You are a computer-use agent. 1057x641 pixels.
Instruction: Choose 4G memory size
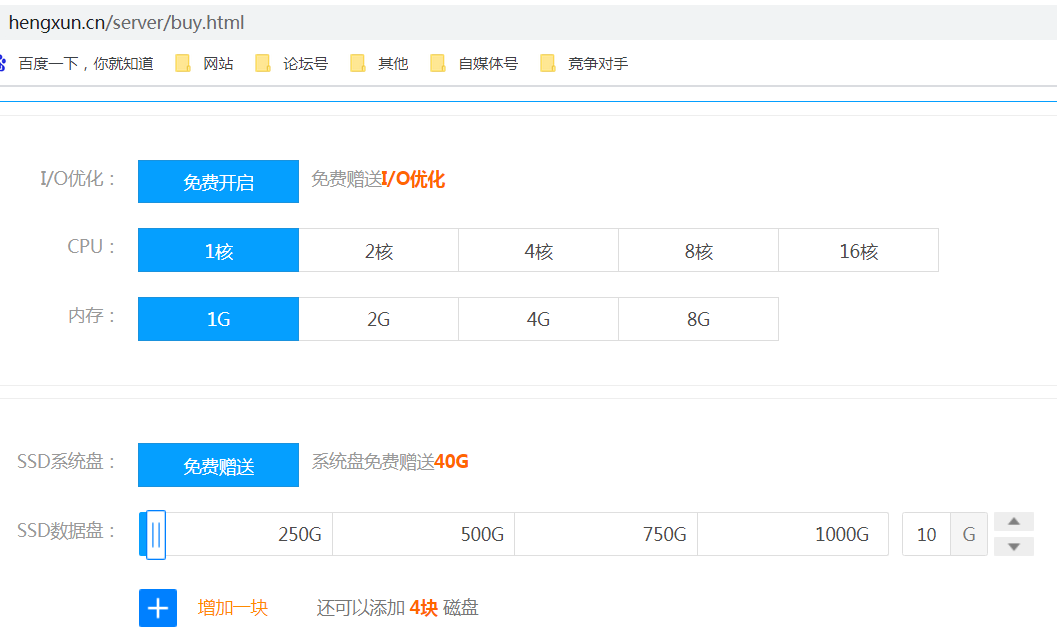pyautogui.click(x=538, y=318)
